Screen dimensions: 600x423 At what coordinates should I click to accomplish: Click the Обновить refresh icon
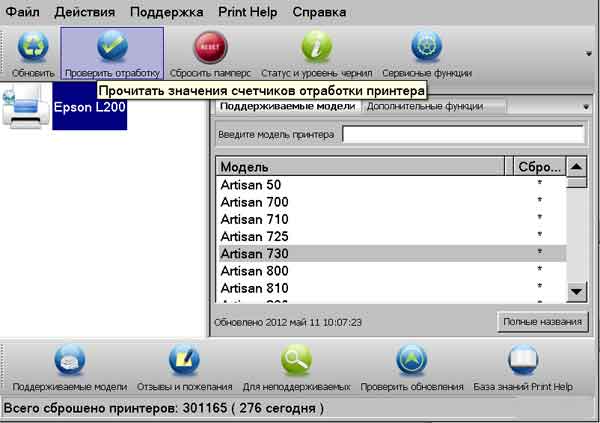point(33,49)
